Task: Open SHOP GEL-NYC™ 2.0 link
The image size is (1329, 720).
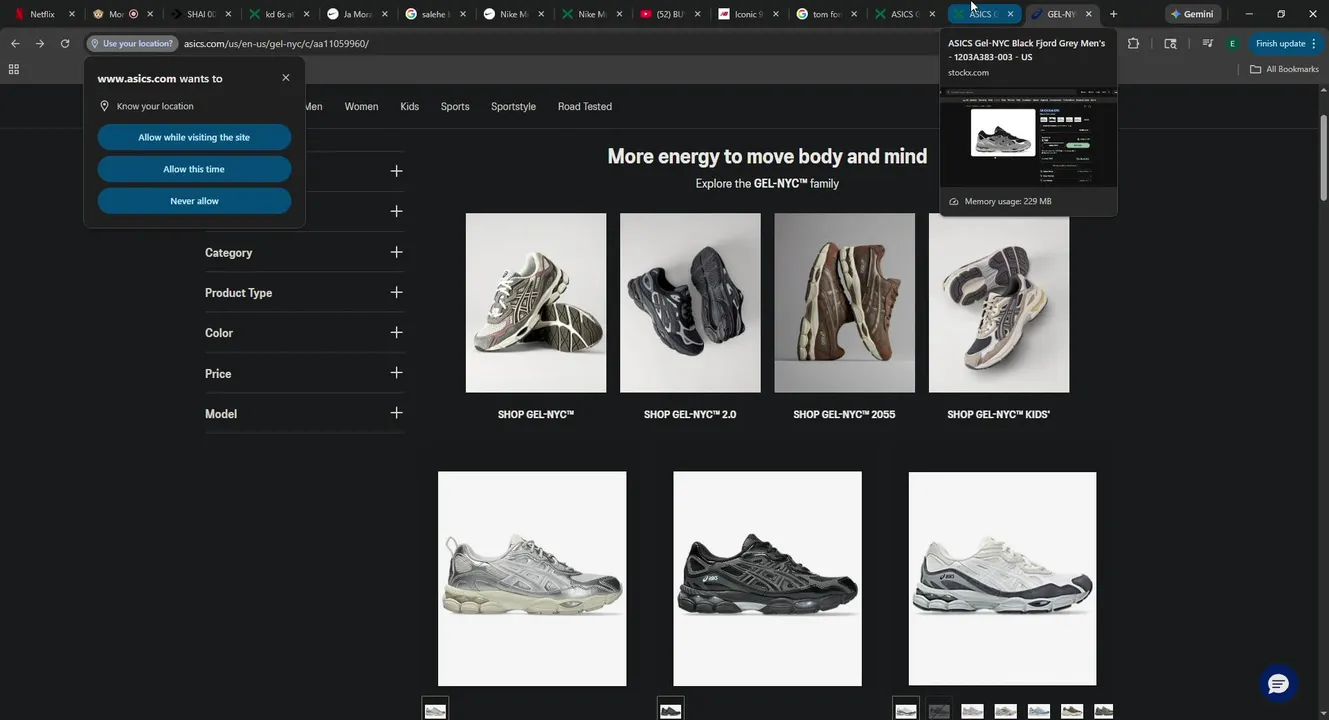Action: coord(690,414)
